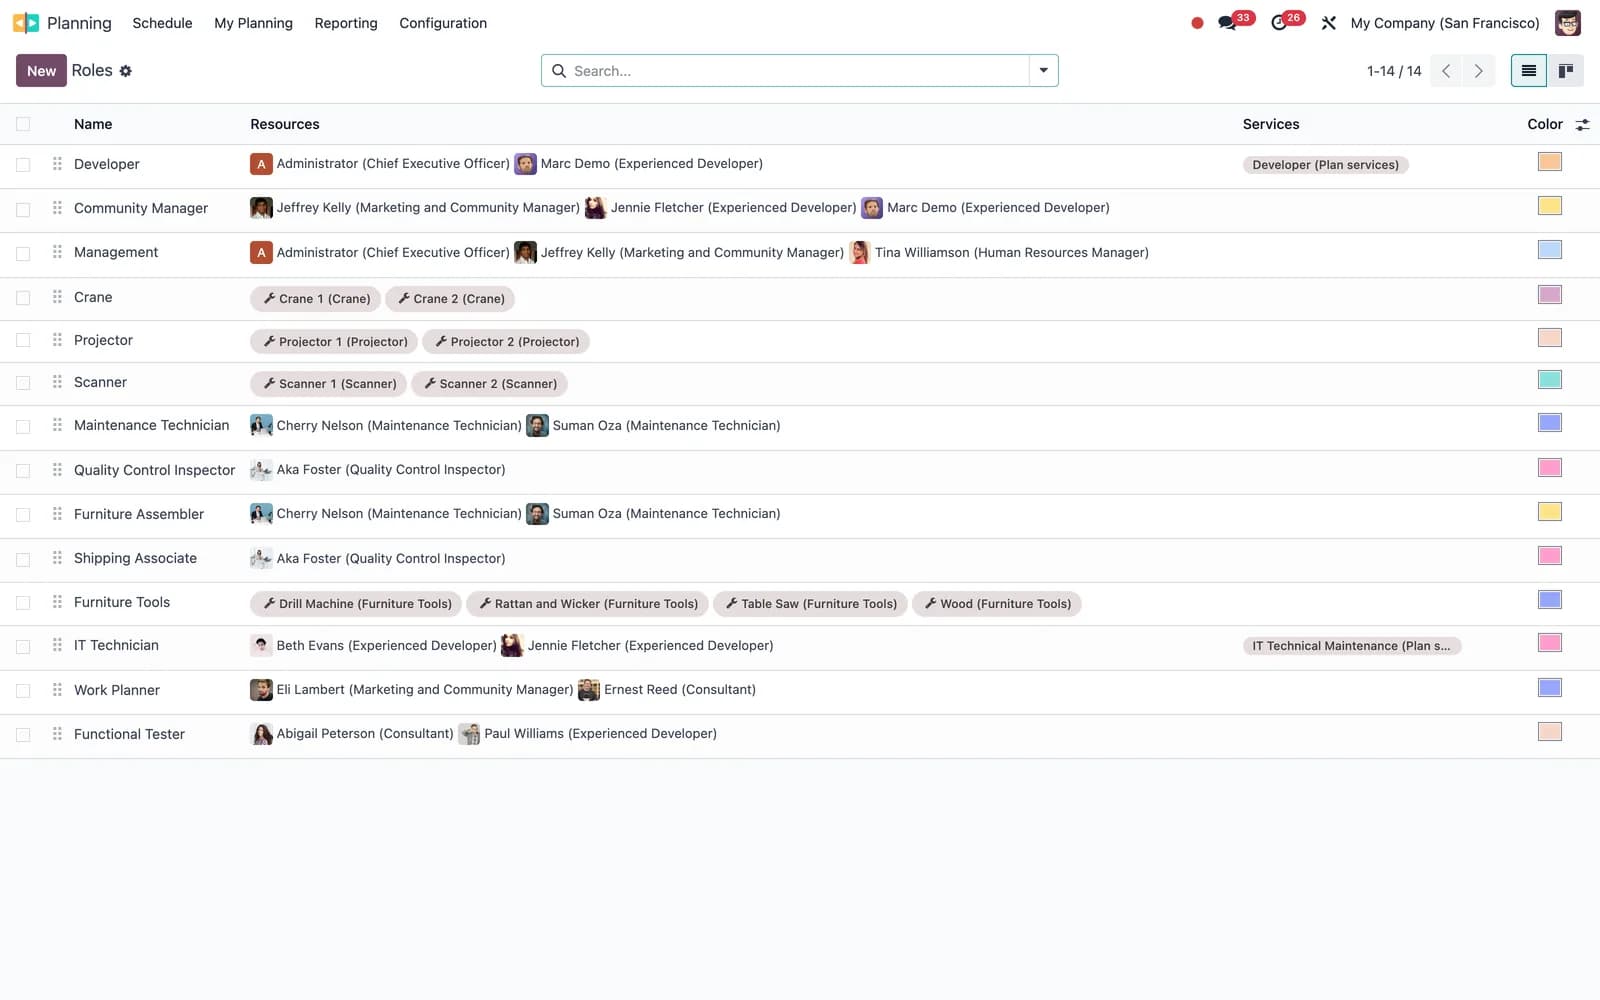Click Jeffrey Kelly avatar in Community Manager row

pyautogui.click(x=261, y=208)
